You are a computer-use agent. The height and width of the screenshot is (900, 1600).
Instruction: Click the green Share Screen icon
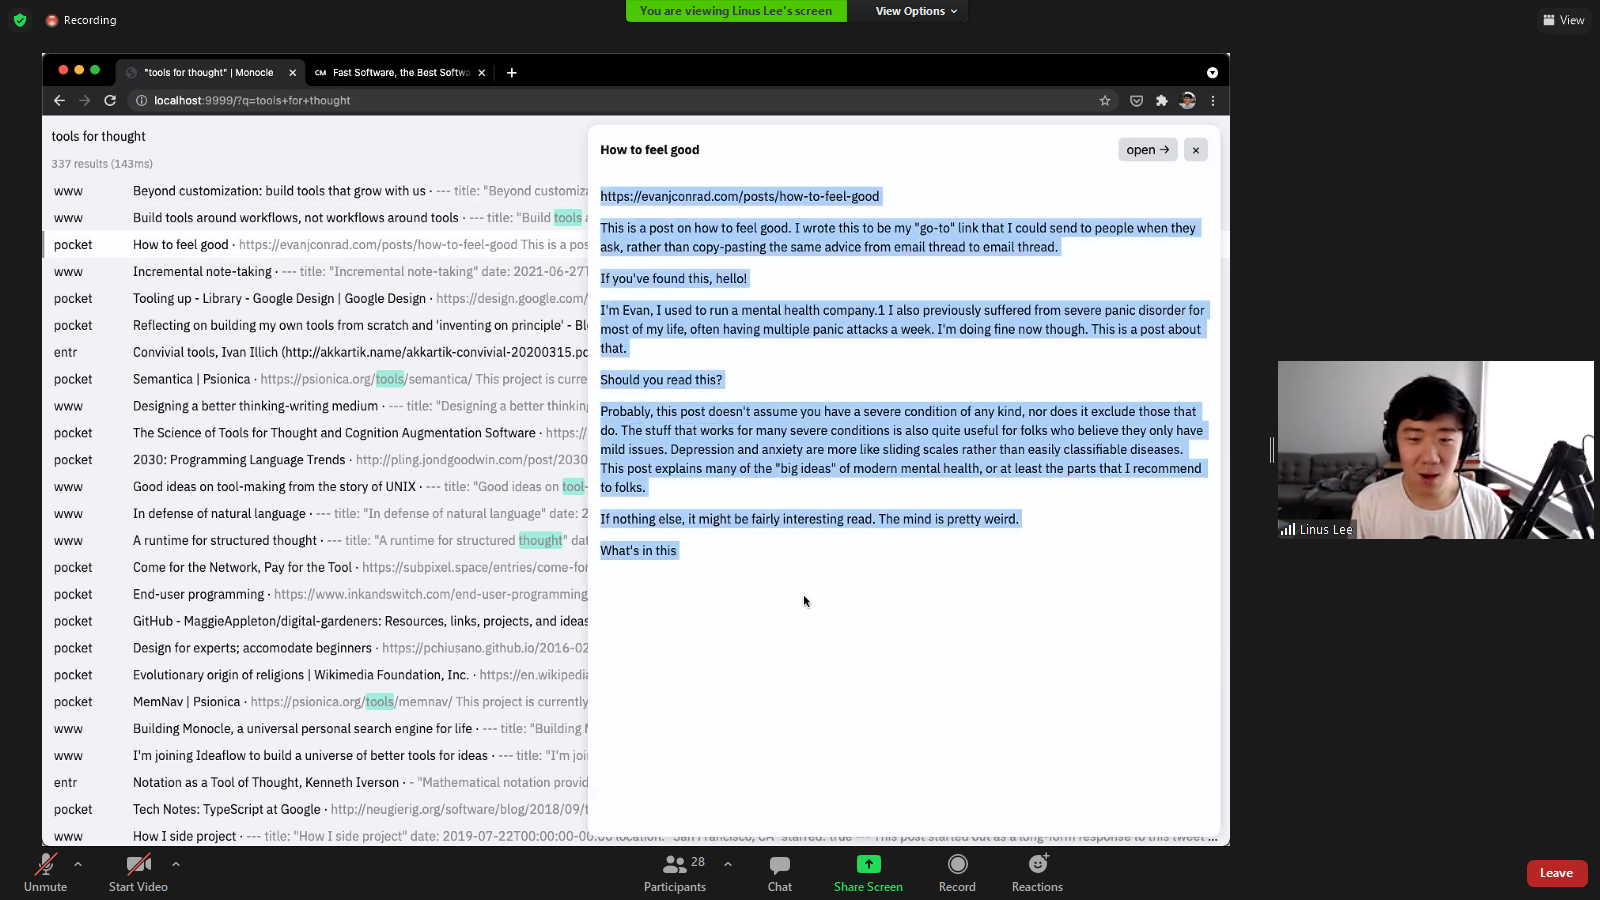point(868,864)
